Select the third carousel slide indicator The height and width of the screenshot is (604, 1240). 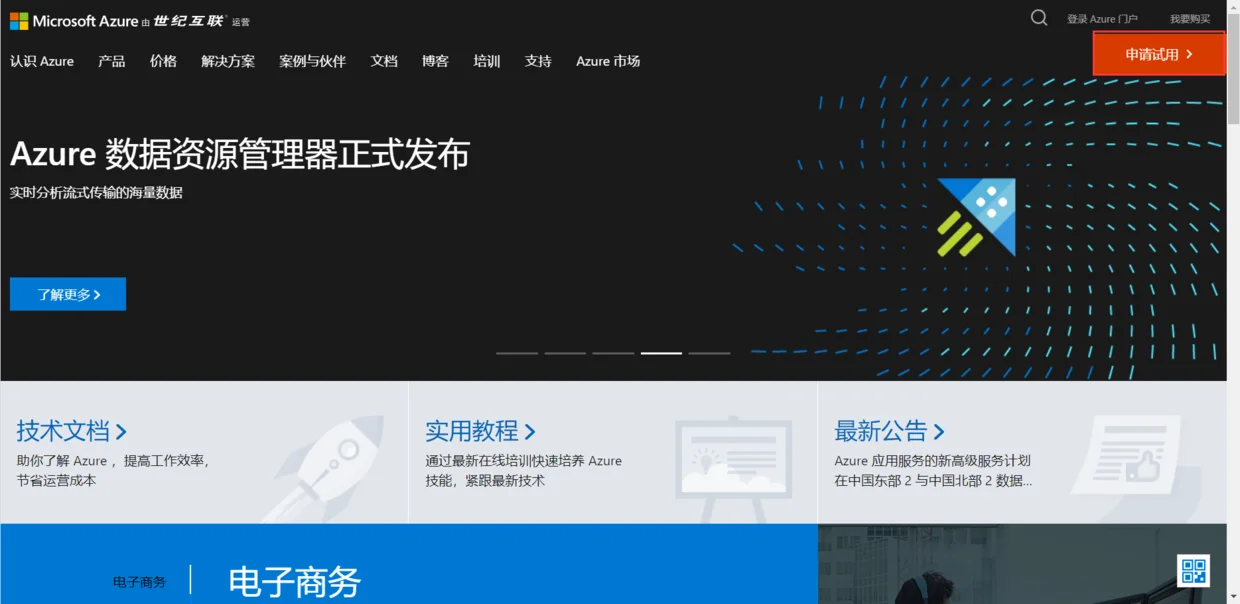pos(613,353)
